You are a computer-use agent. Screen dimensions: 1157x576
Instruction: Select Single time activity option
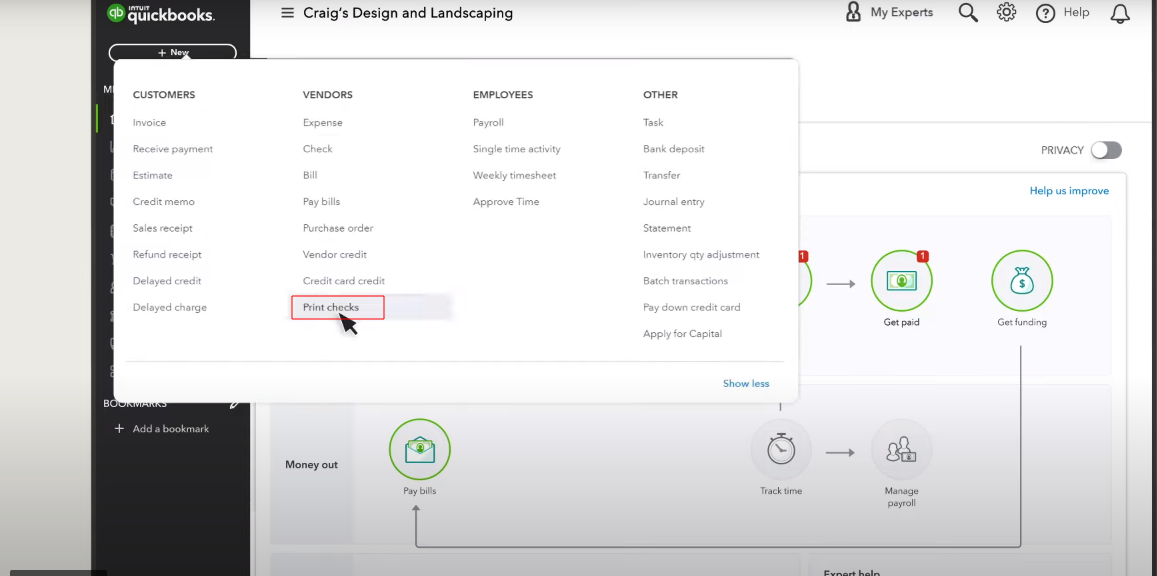(517, 149)
